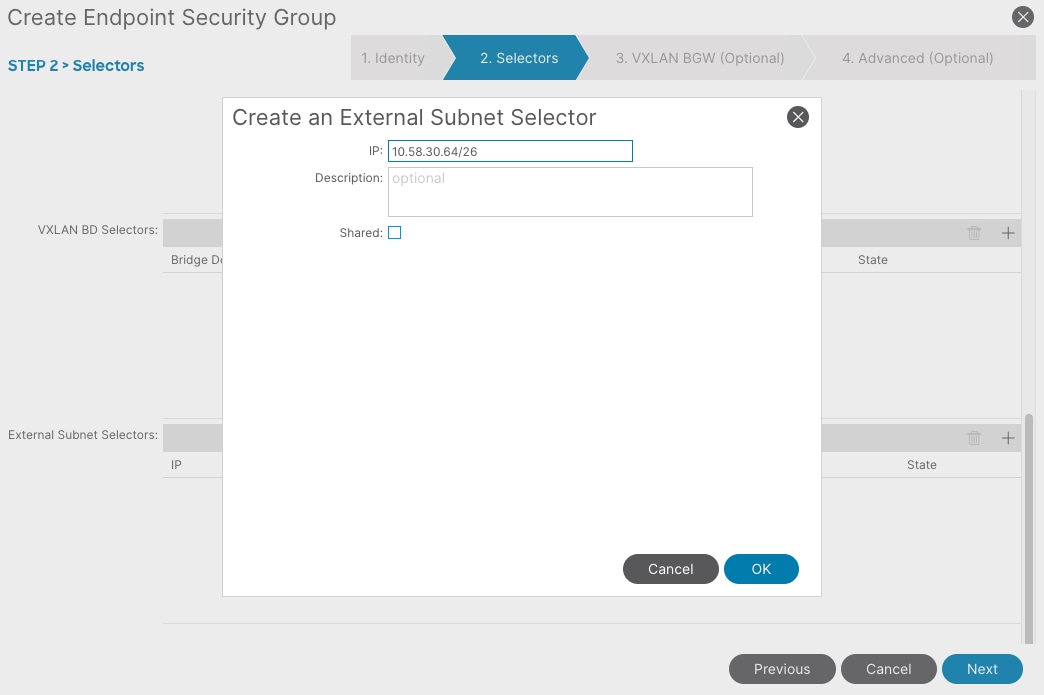Cancel the External Subnet Selector dialog
The width and height of the screenshot is (1044, 695).
670,569
